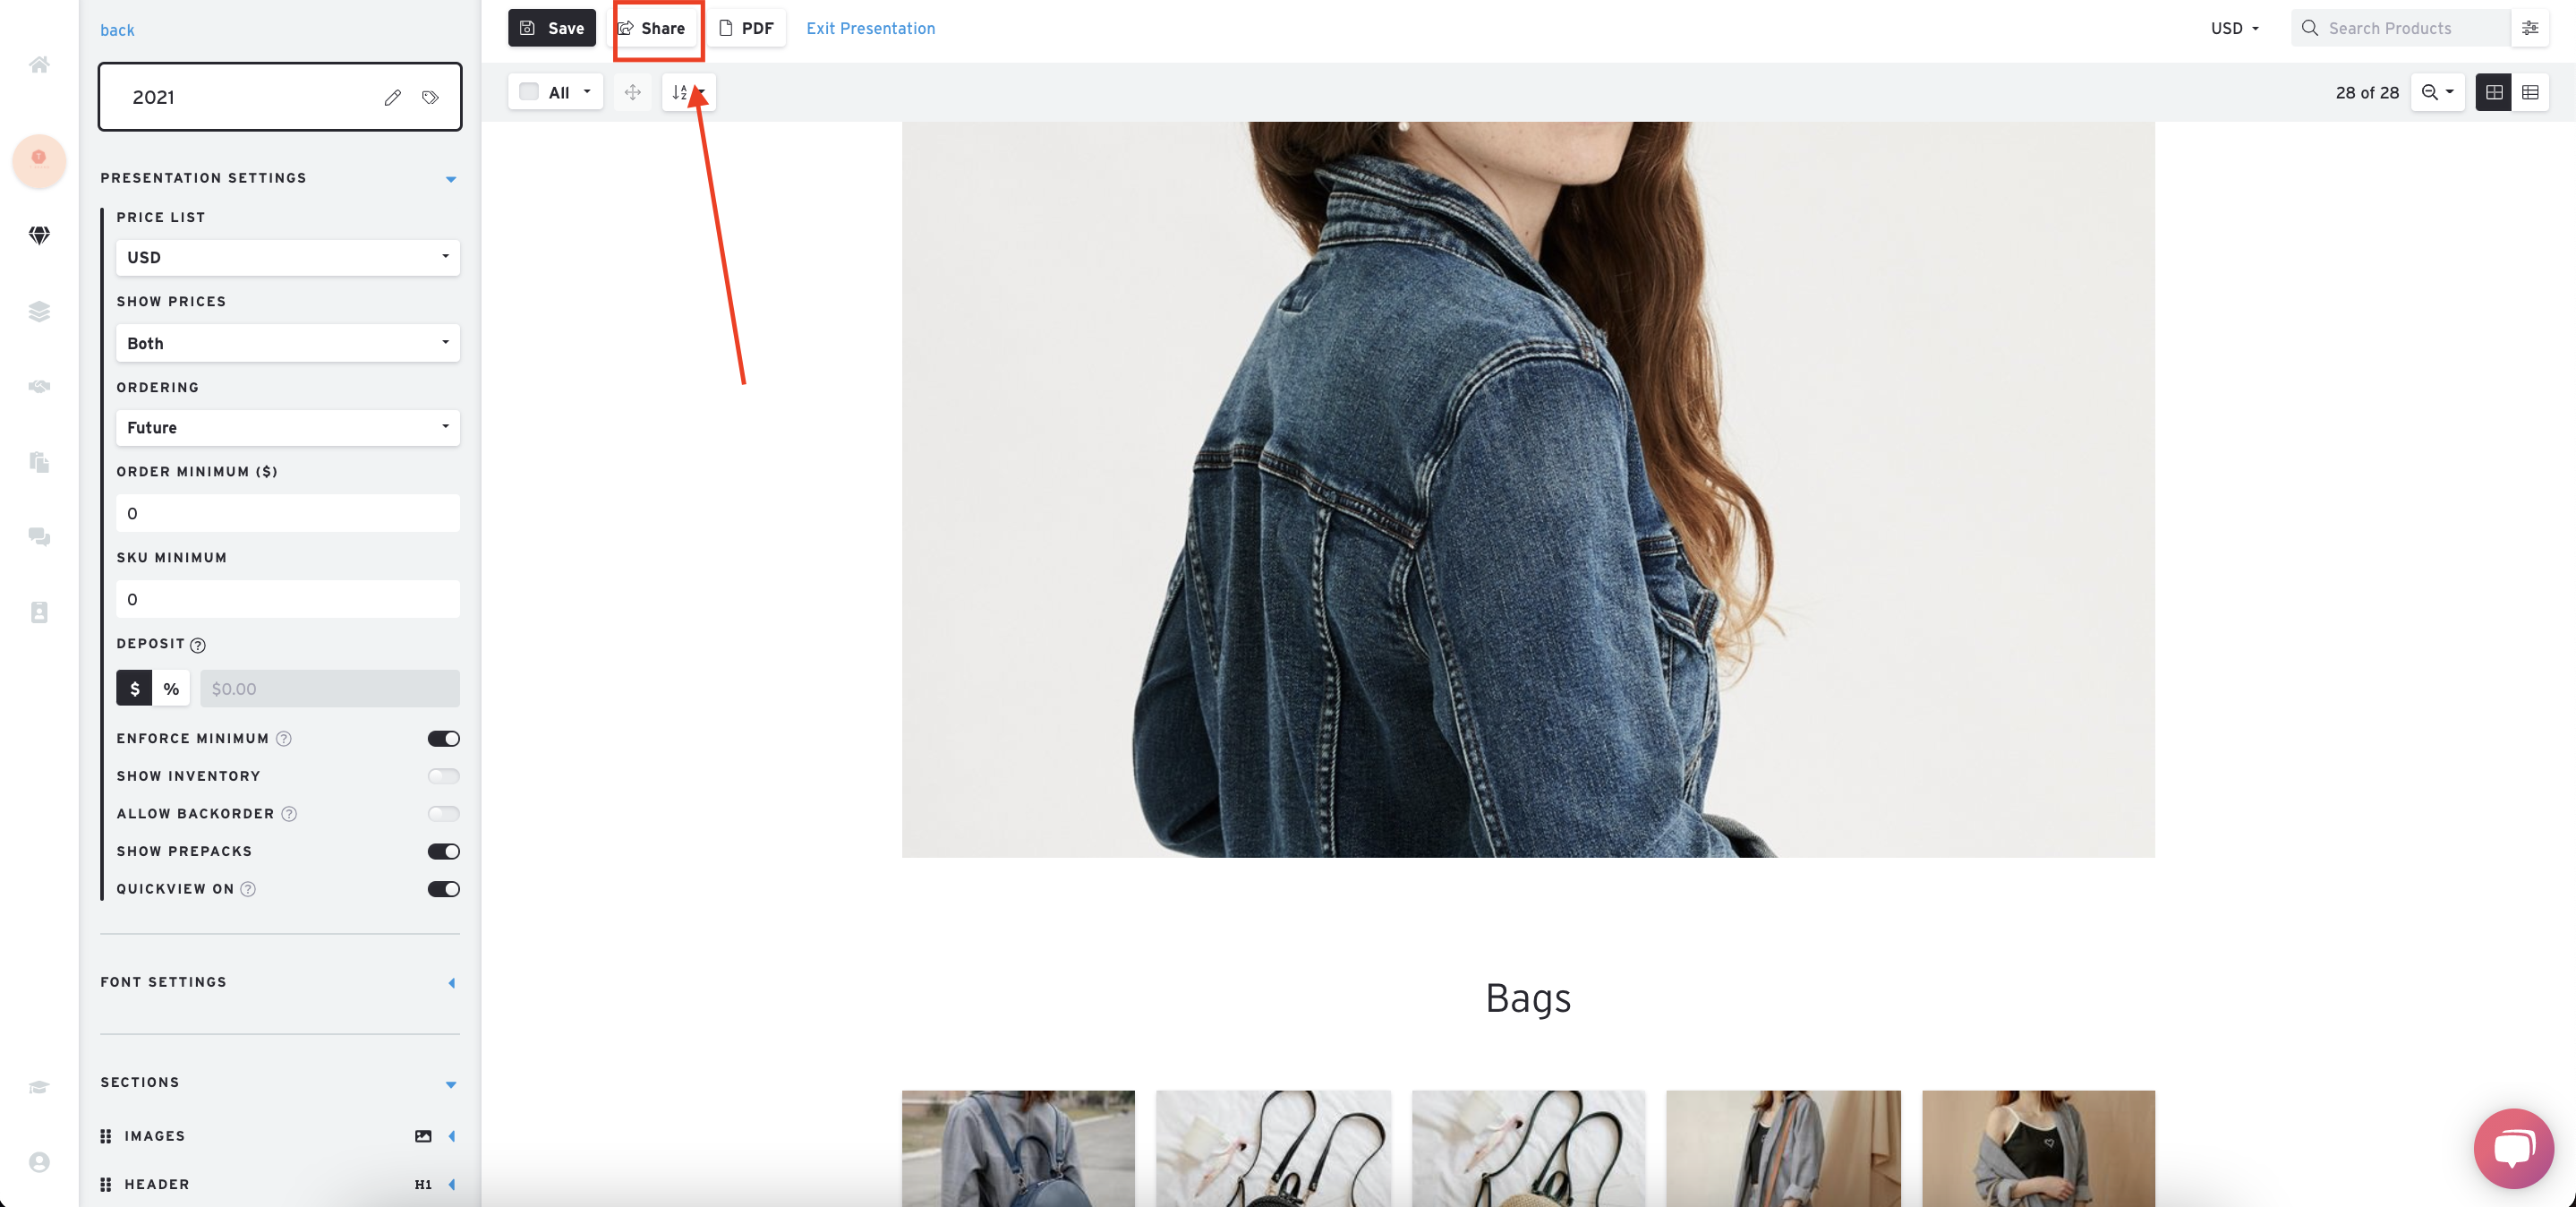Open the documents copy sidebar icon
The width and height of the screenshot is (2576, 1207).
coord(39,462)
